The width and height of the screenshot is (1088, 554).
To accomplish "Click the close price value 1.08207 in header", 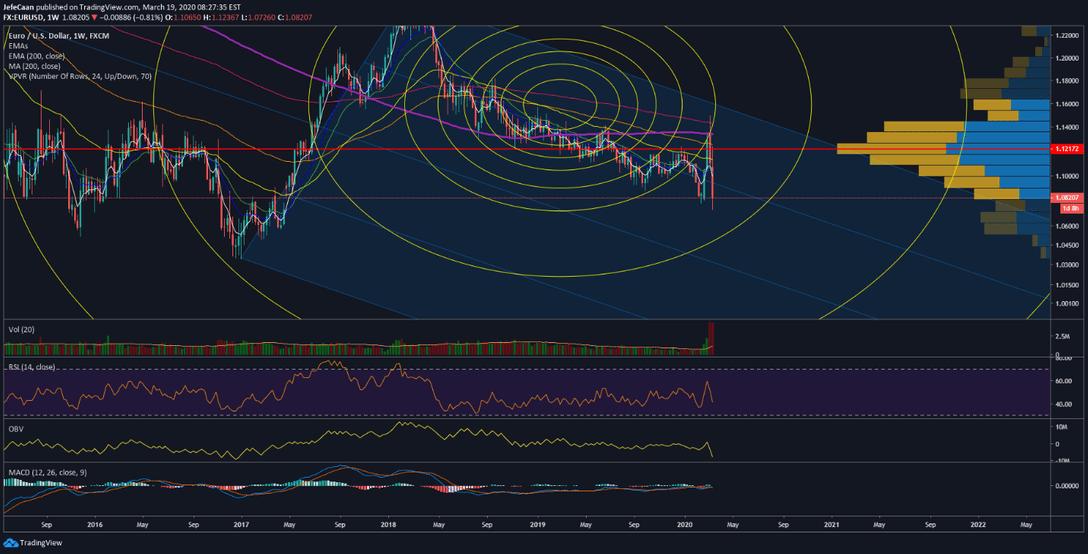I will (x=298, y=17).
